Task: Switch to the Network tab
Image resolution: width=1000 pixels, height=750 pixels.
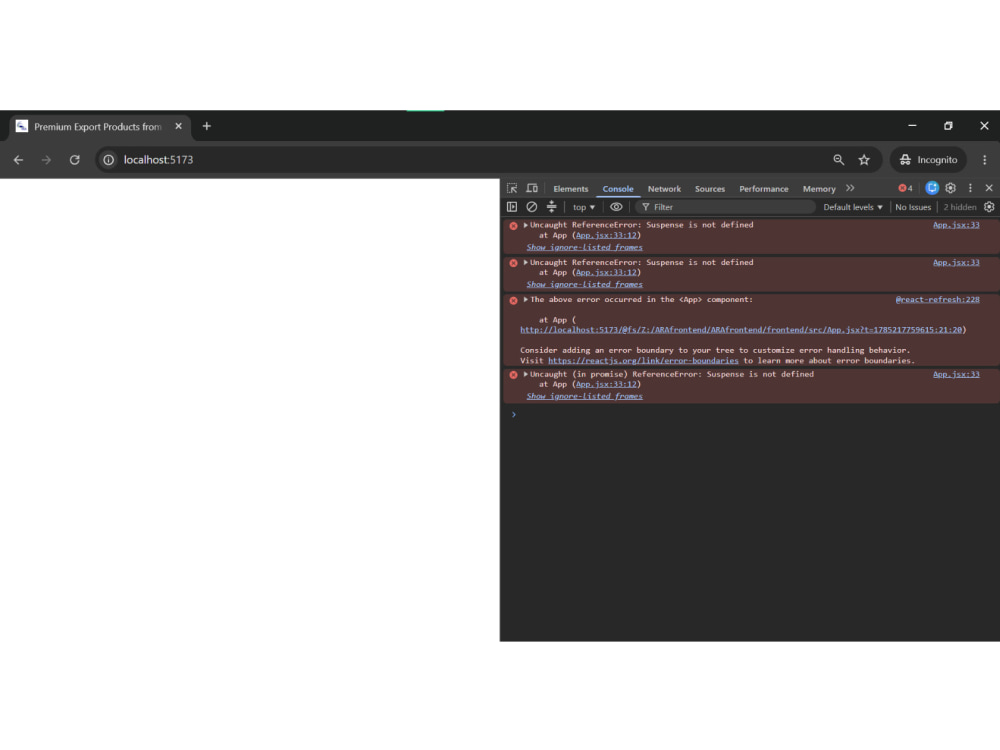Action: click(x=664, y=189)
